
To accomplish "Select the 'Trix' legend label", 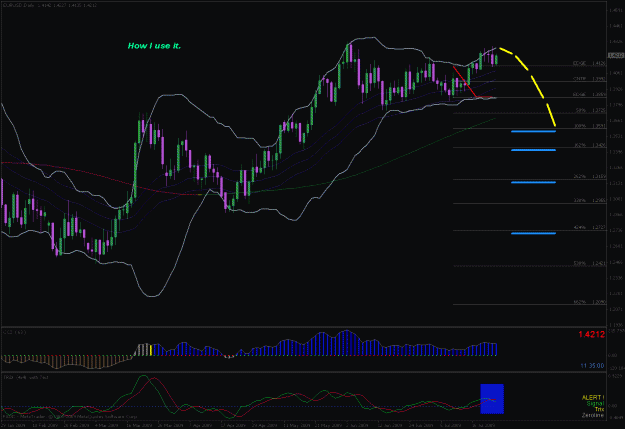I will point(599,409).
